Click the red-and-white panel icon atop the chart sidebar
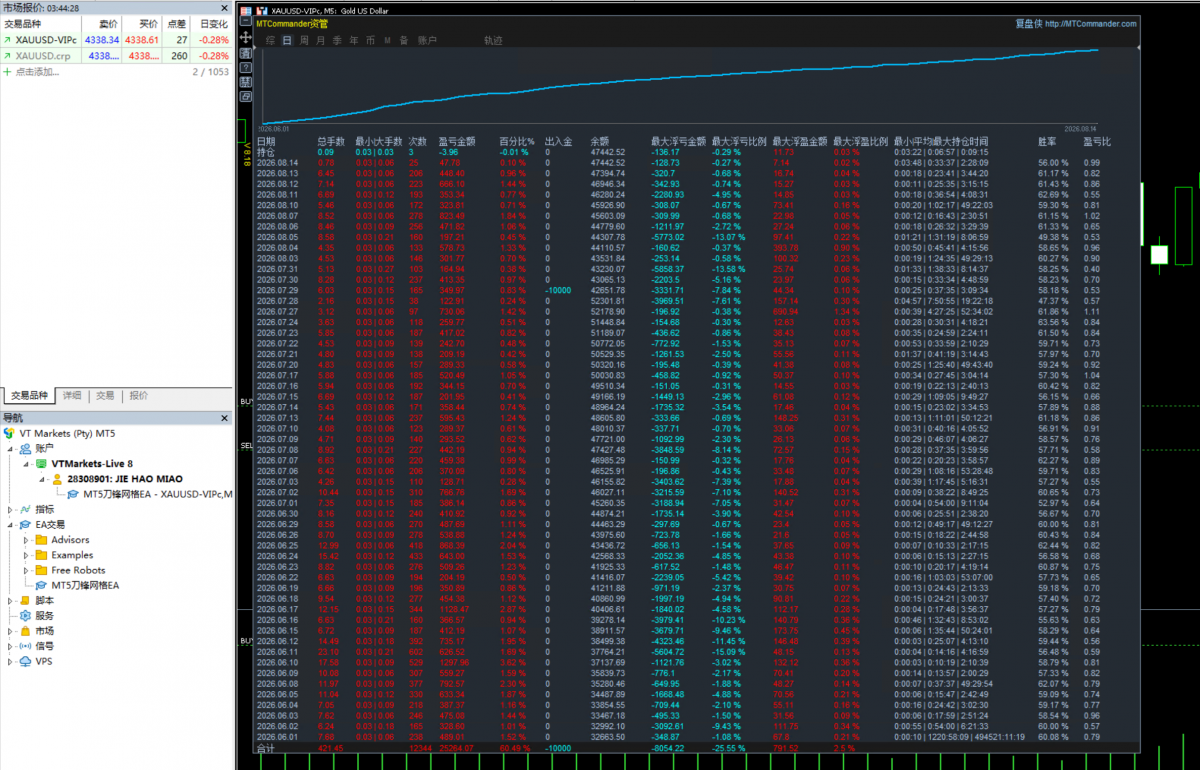The image size is (1200, 770). pyautogui.click(x=246, y=11)
